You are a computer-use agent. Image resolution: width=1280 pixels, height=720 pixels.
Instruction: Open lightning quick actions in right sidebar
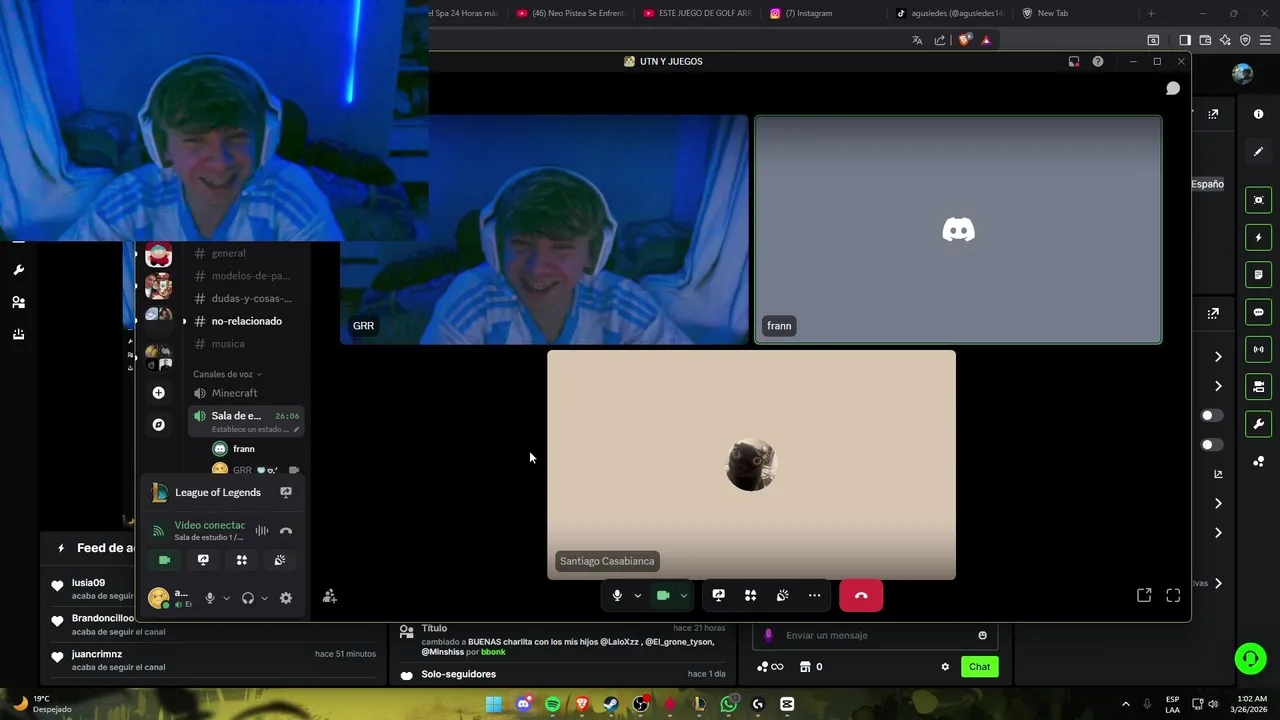pyautogui.click(x=1259, y=238)
